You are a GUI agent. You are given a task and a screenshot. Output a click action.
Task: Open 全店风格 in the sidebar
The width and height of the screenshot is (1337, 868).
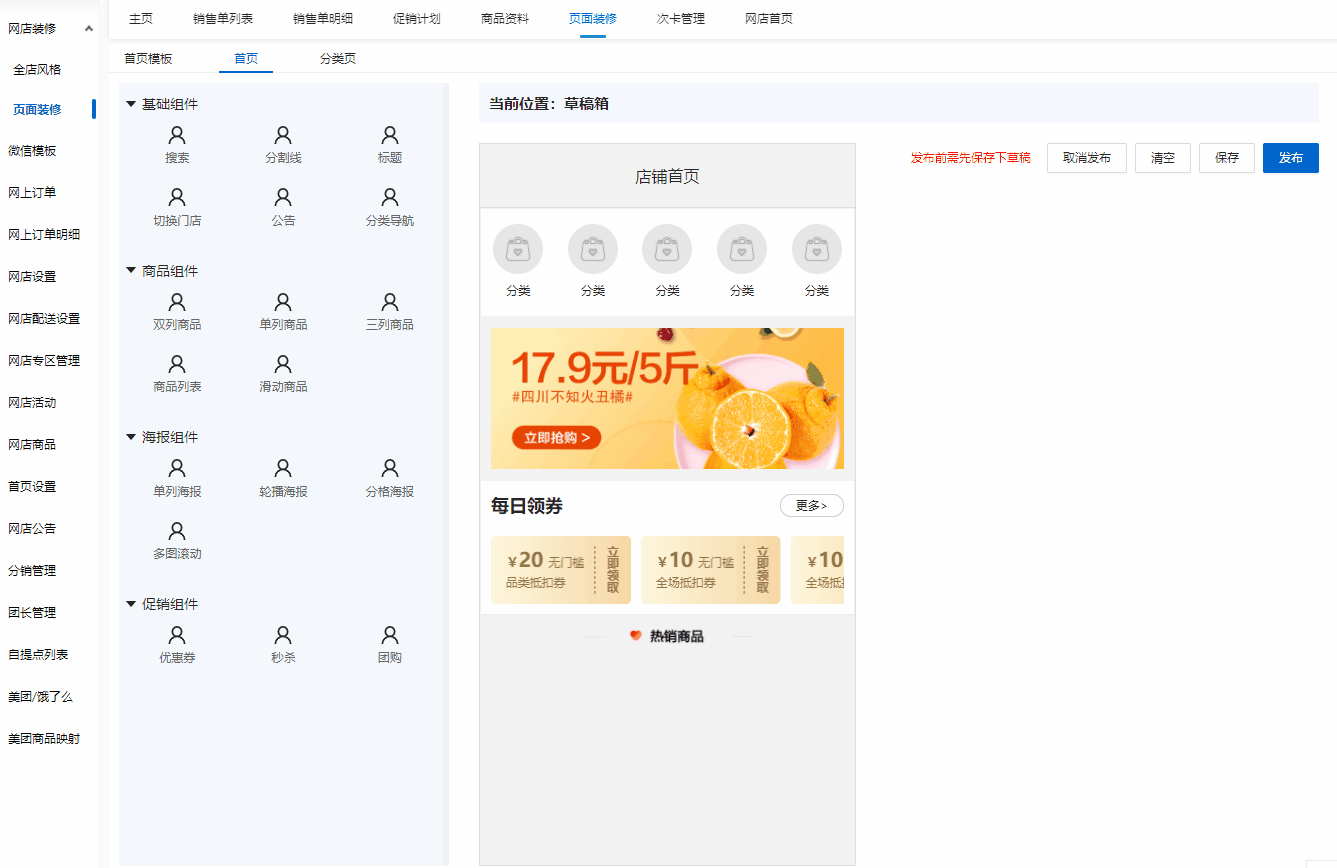click(37, 69)
